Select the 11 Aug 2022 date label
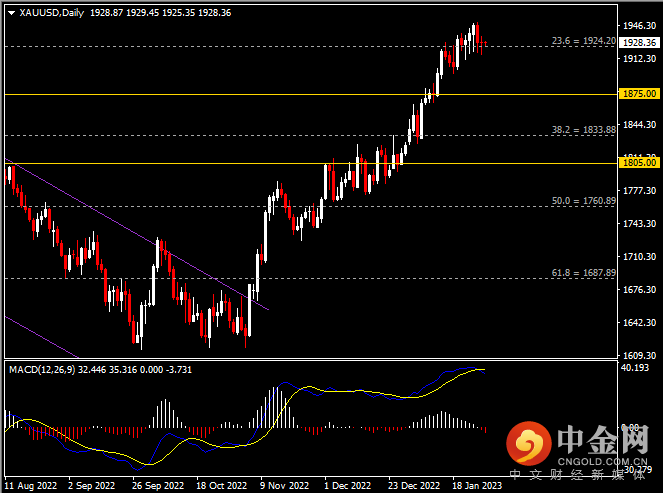Image resolution: width=663 pixels, height=493 pixels. tap(30, 485)
